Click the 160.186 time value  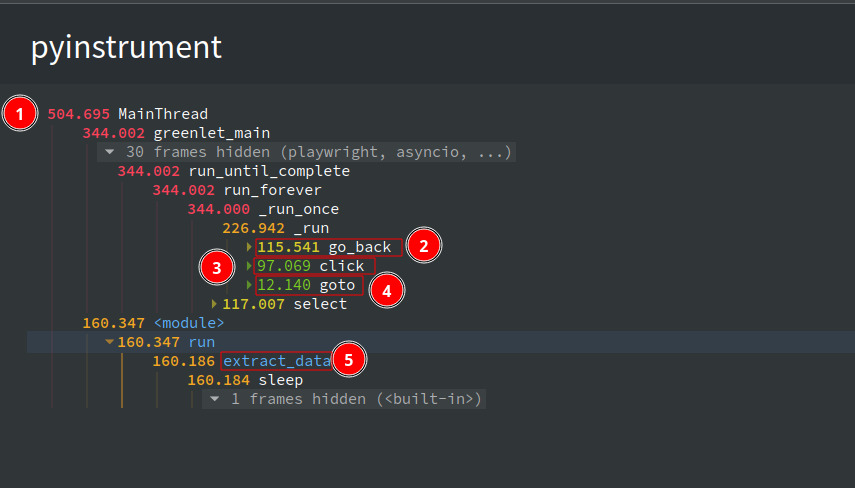pyautogui.click(x=184, y=361)
